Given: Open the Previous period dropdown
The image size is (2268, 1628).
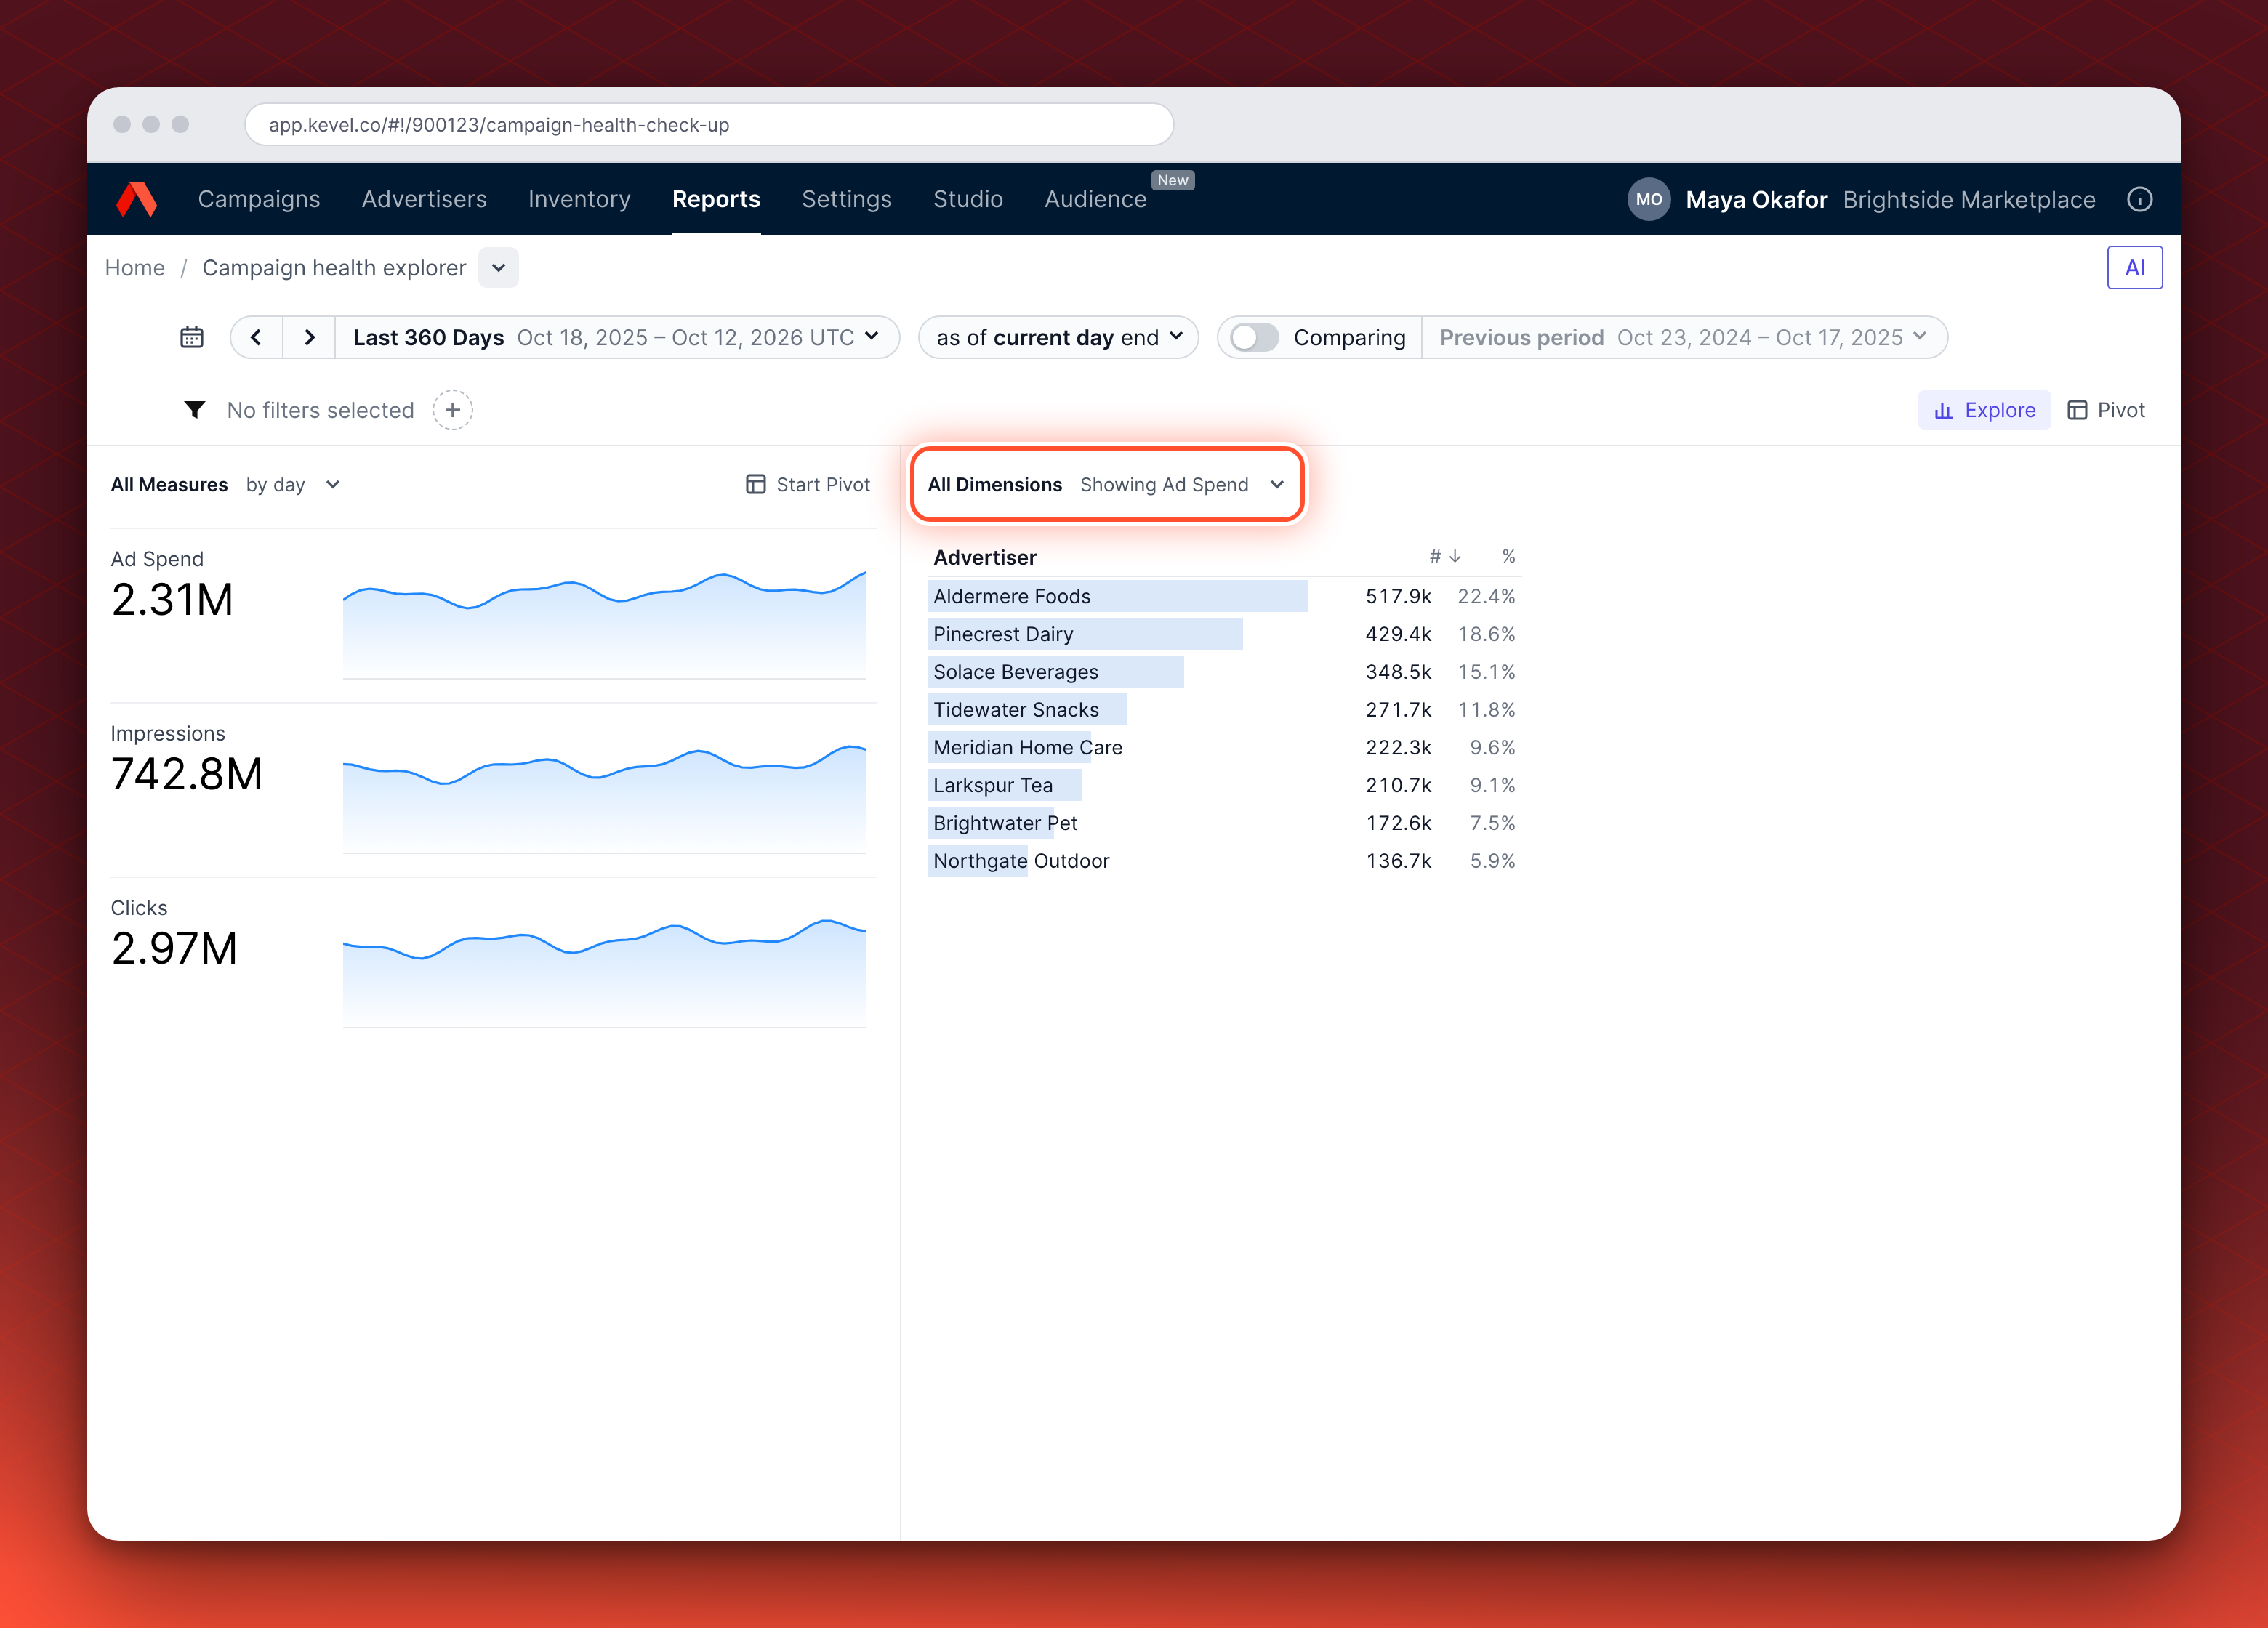Looking at the screenshot, I should point(1684,338).
